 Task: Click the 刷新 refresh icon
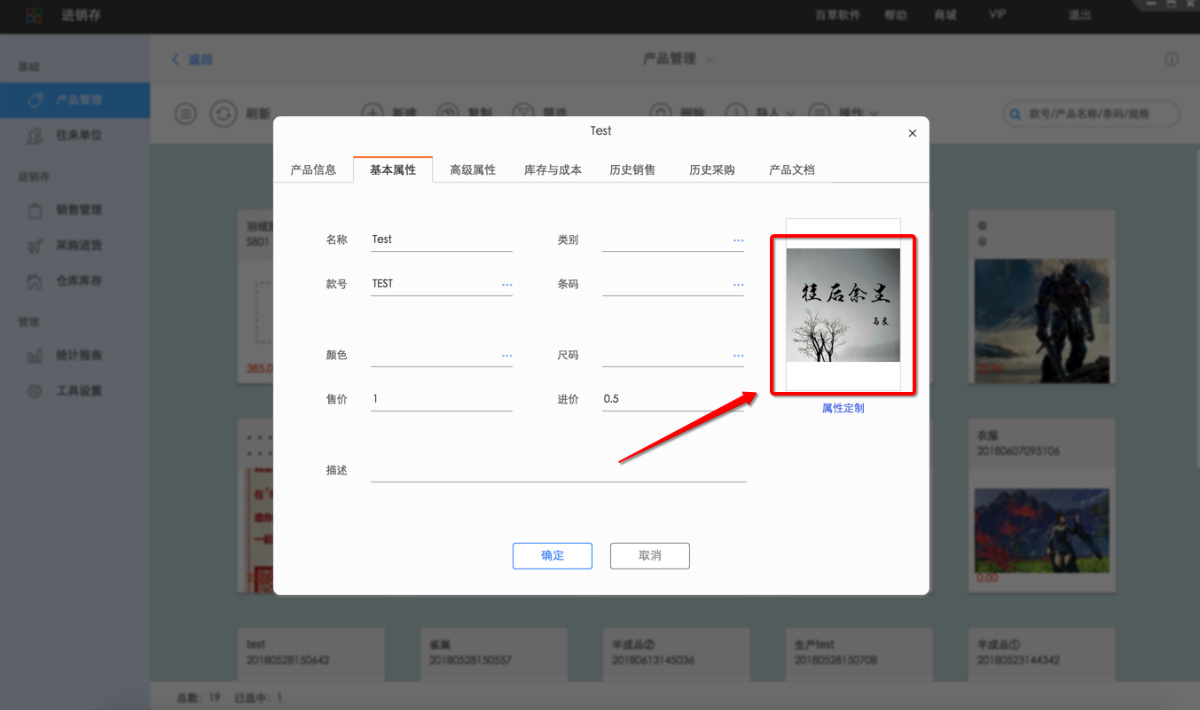coord(224,114)
